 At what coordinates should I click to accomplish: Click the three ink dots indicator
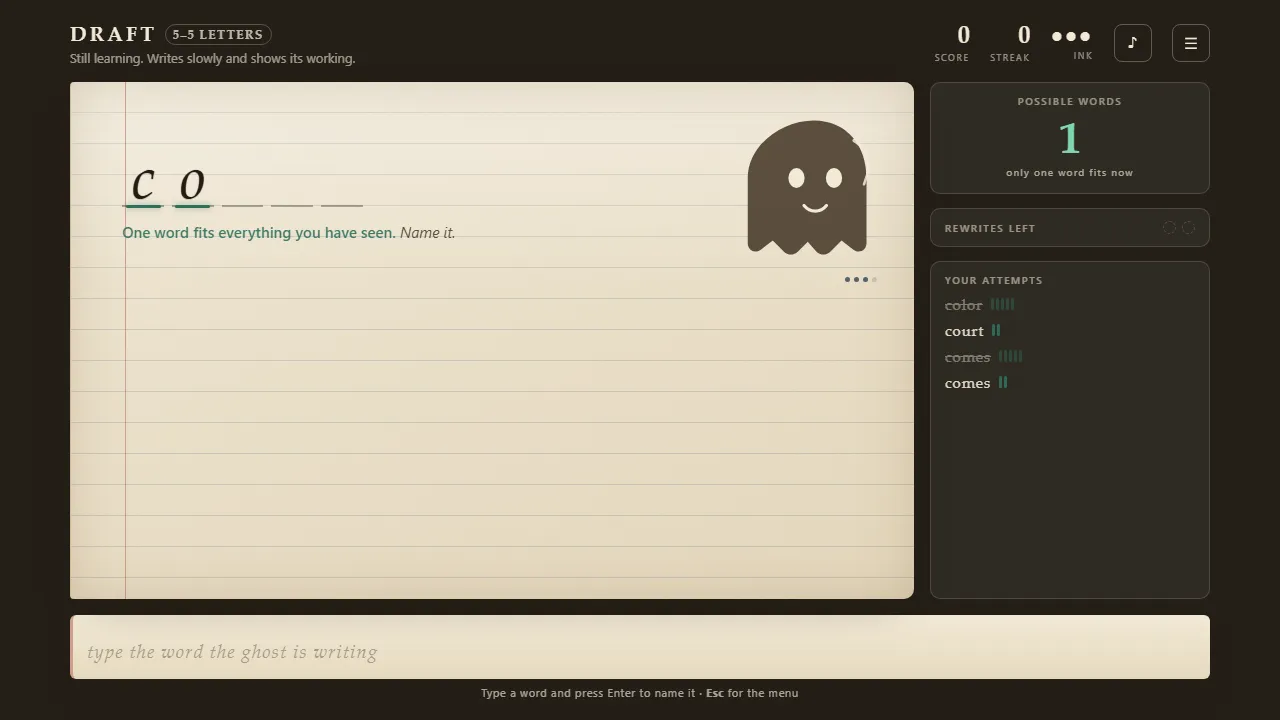[x=1071, y=36]
